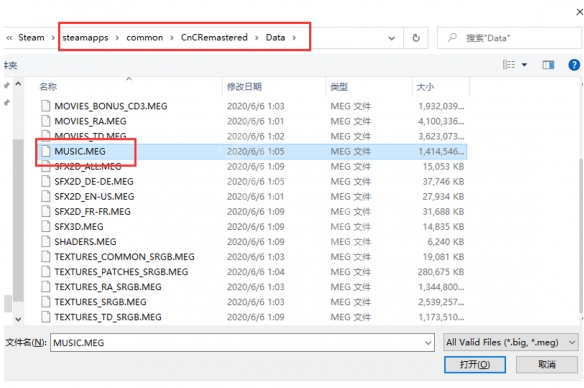Click file icon of SFX2D_FR-FR.MEG
The height and width of the screenshot is (388, 584).
point(45,212)
